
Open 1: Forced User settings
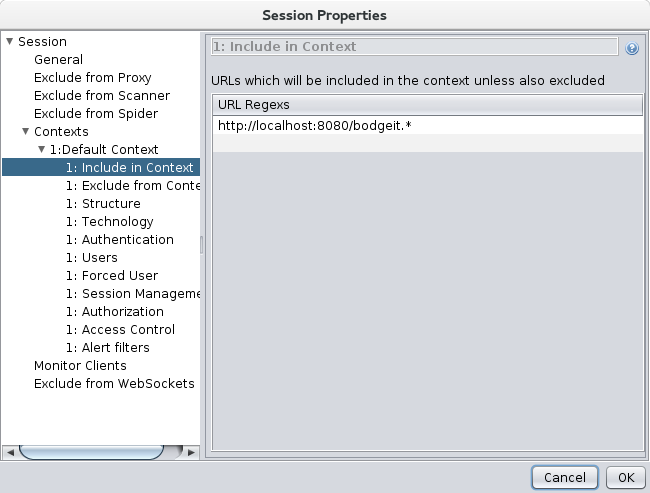point(111,276)
